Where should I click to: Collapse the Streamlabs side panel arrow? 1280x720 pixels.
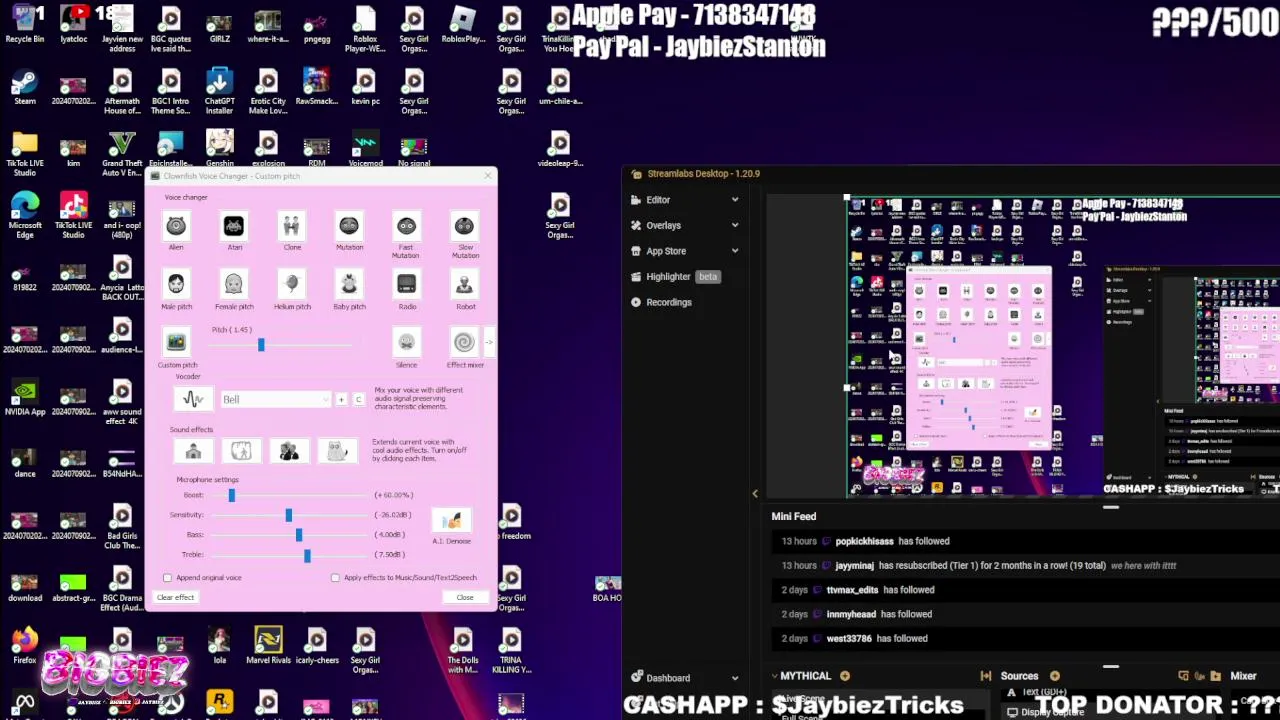pyautogui.click(x=755, y=493)
